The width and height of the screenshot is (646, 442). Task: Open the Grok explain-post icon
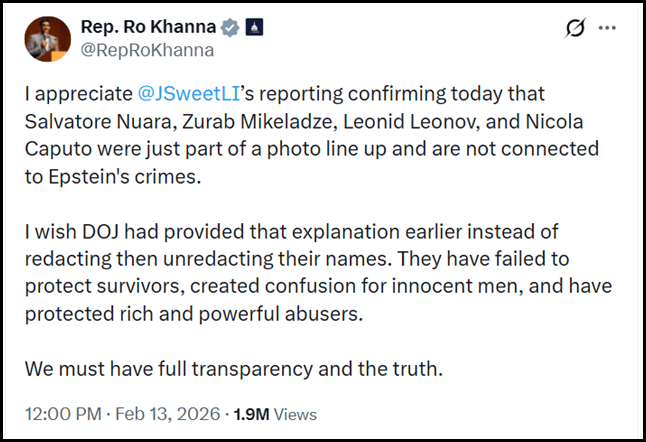(575, 30)
